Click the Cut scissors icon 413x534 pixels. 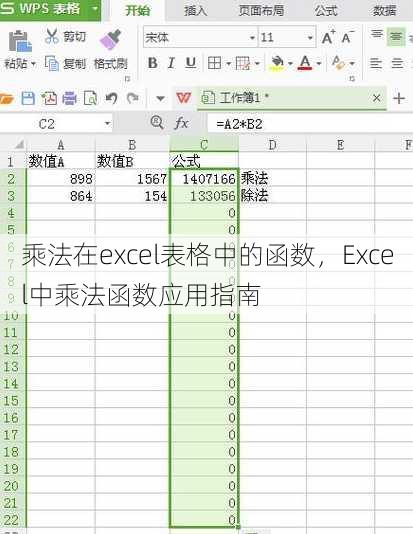point(52,36)
